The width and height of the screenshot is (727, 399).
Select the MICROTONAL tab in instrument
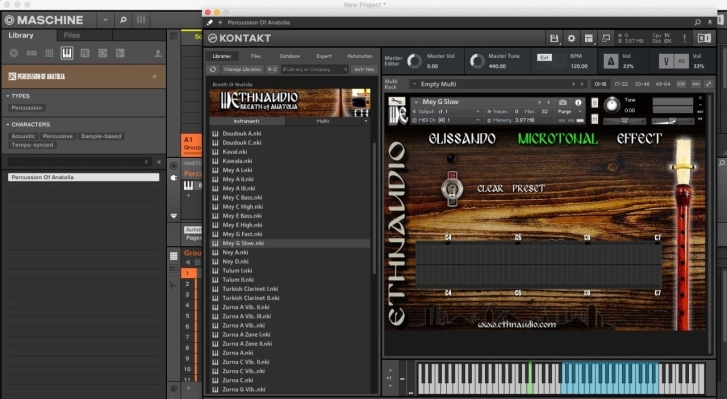pyautogui.click(x=558, y=139)
